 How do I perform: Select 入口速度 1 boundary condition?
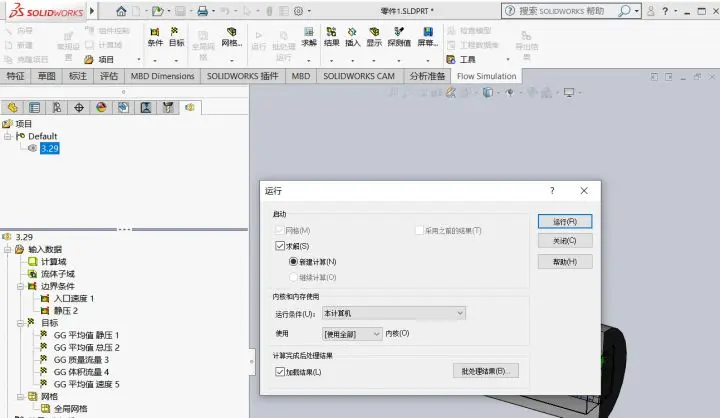tap(73, 299)
